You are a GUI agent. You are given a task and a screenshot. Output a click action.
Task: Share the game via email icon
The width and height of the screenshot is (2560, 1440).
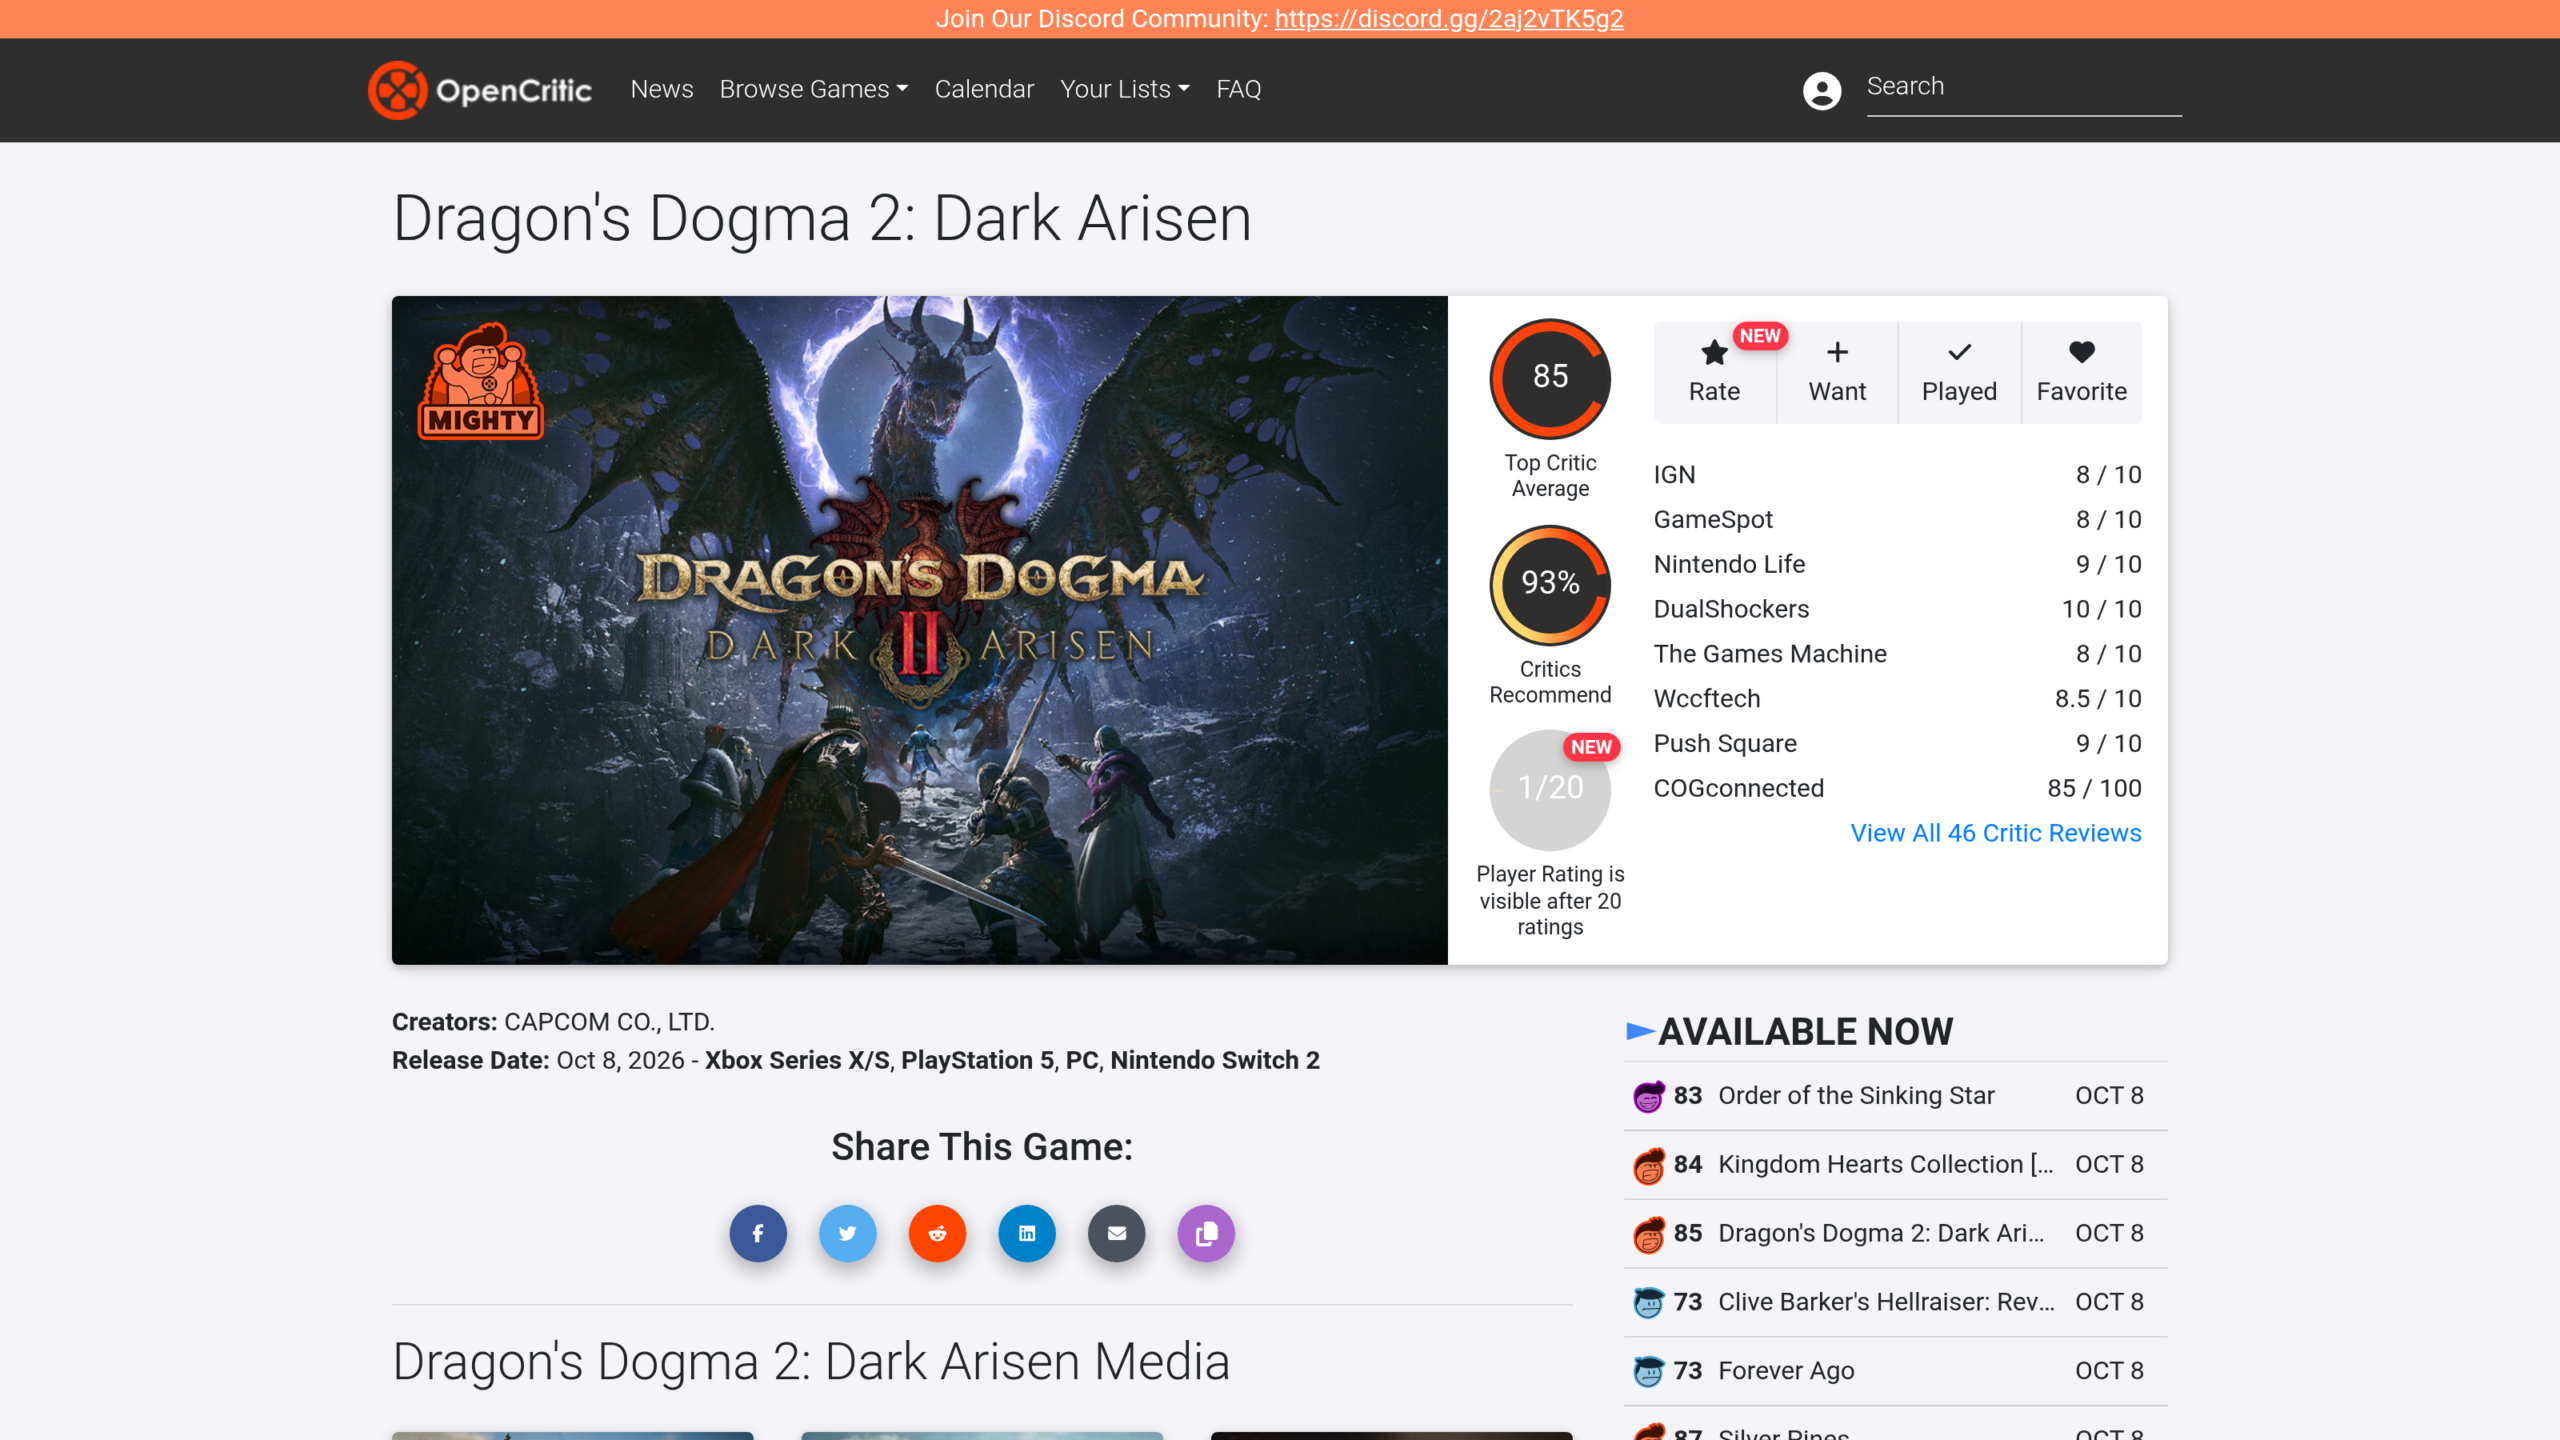[1117, 1233]
